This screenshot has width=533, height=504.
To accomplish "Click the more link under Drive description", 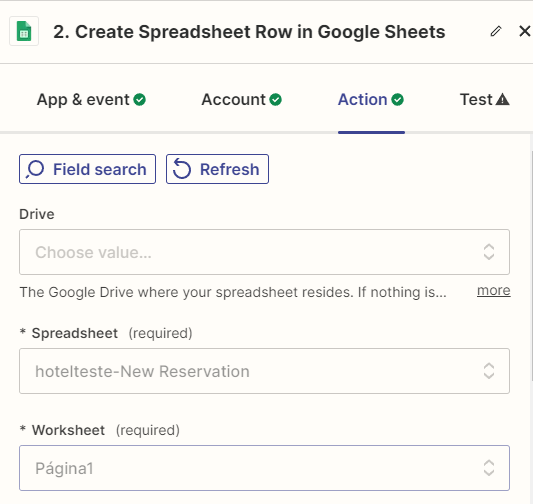I will pyautogui.click(x=494, y=291).
